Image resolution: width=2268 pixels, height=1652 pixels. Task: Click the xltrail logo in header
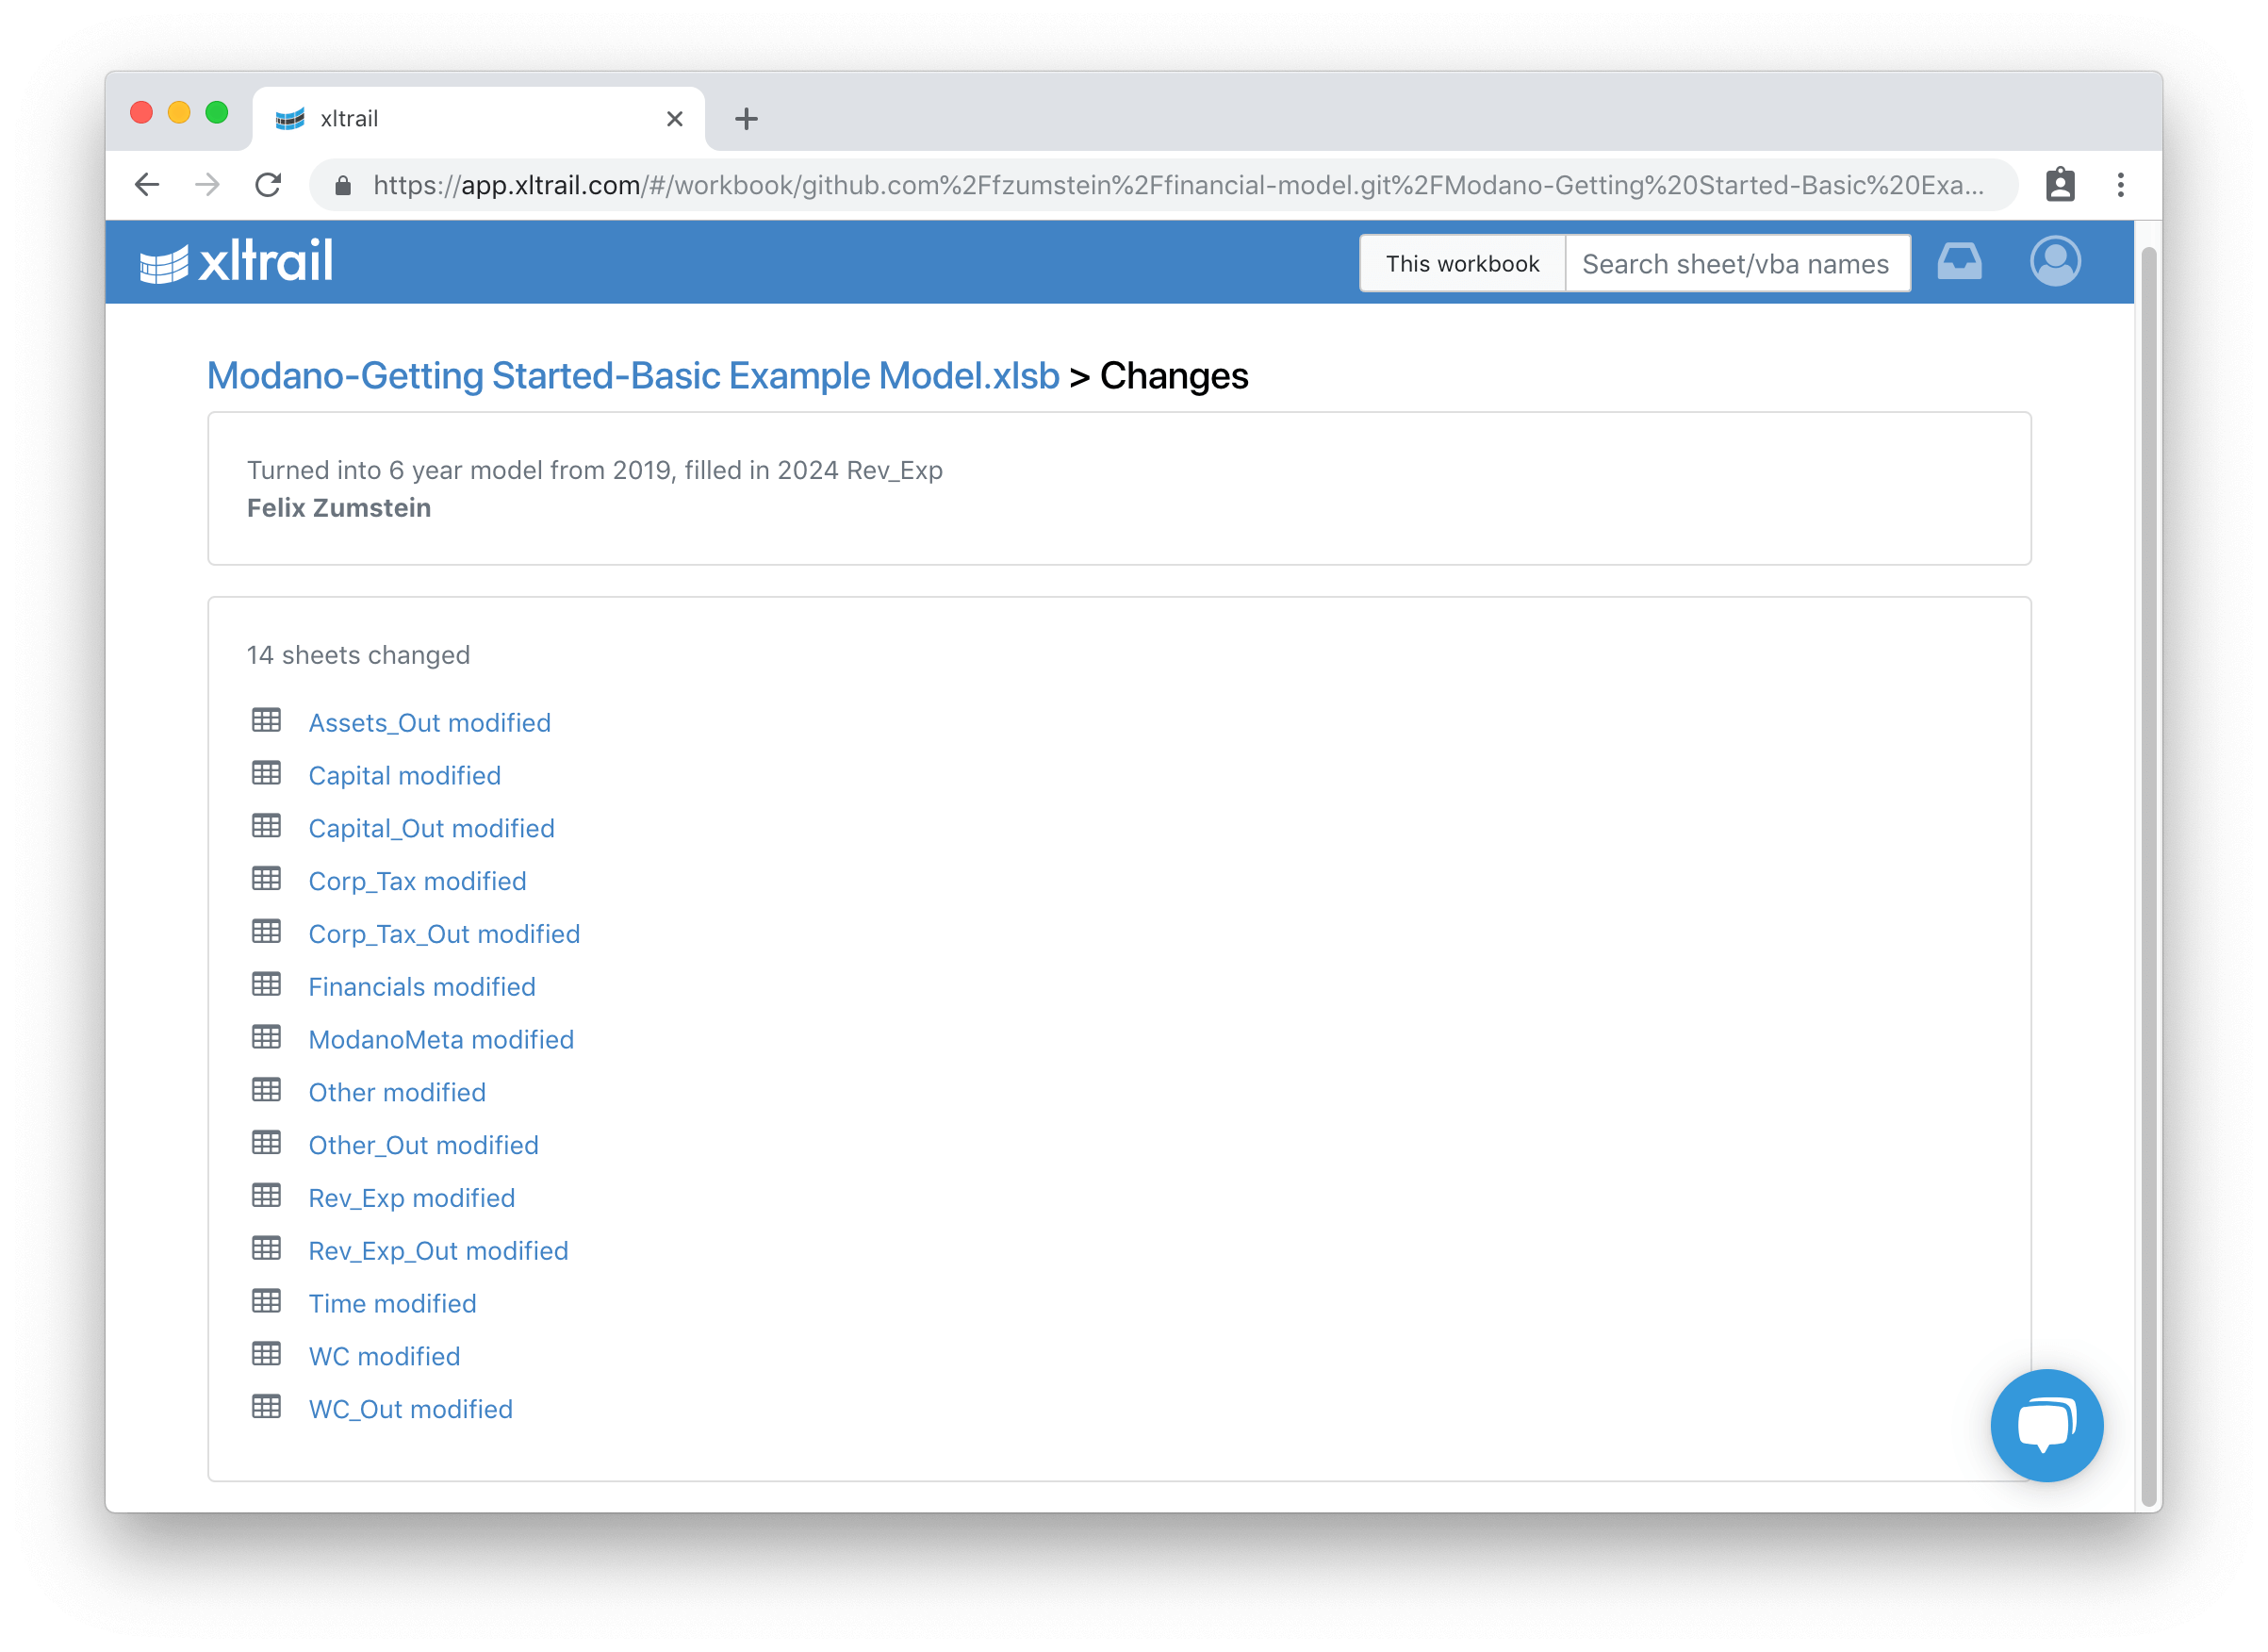coord(236,262)
